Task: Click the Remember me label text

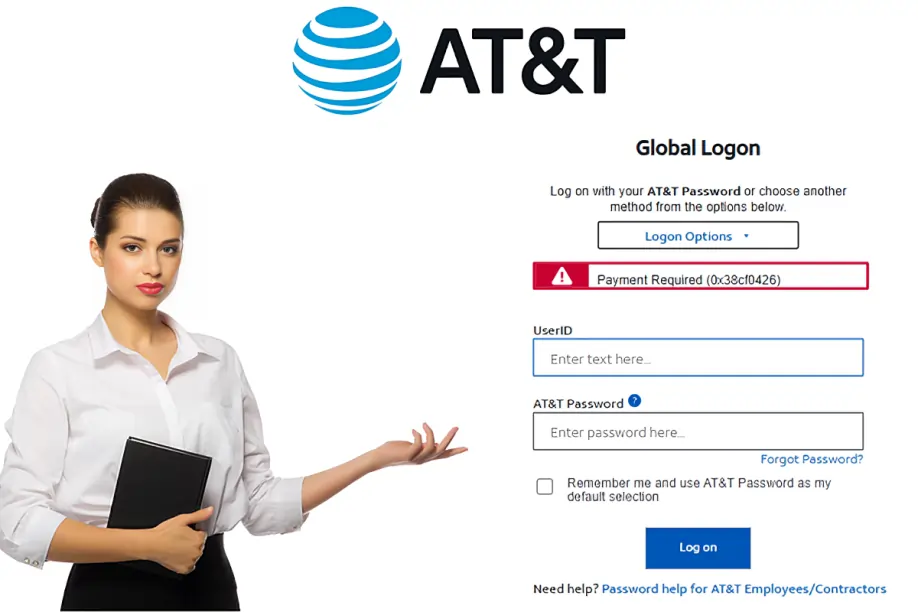Action: (x=699, y=490)
